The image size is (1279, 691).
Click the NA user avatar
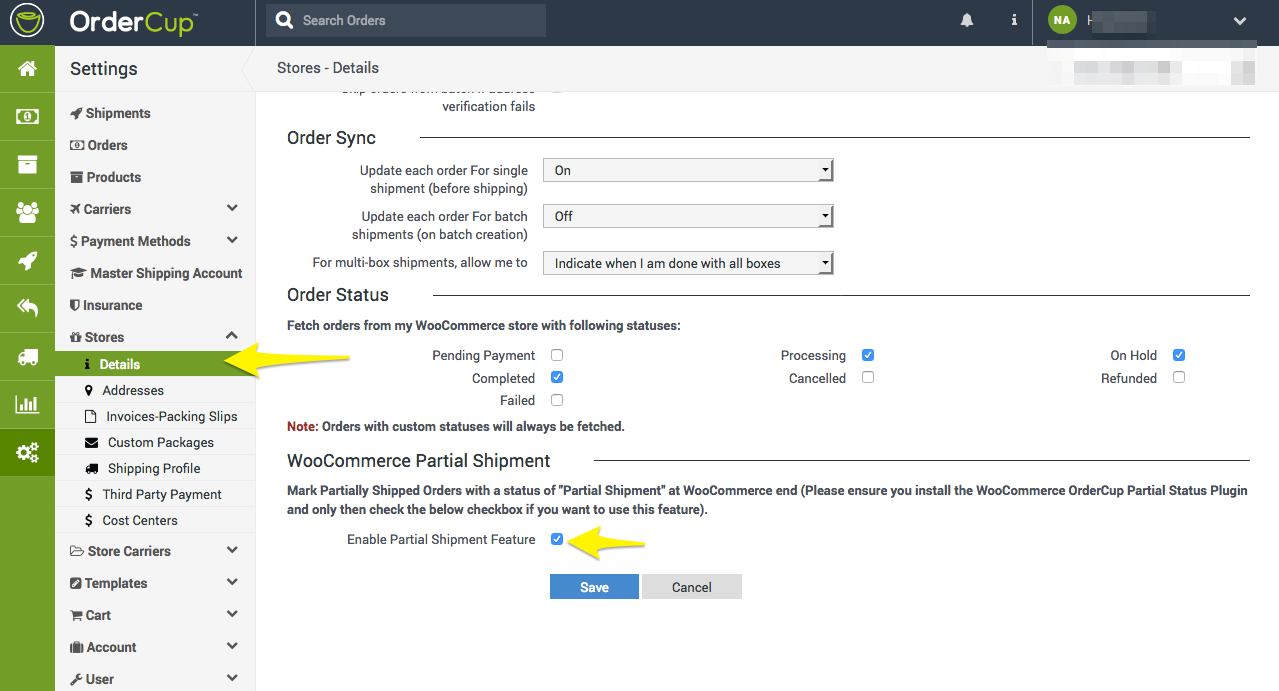pyautogui.click(x=1062, y=20)
